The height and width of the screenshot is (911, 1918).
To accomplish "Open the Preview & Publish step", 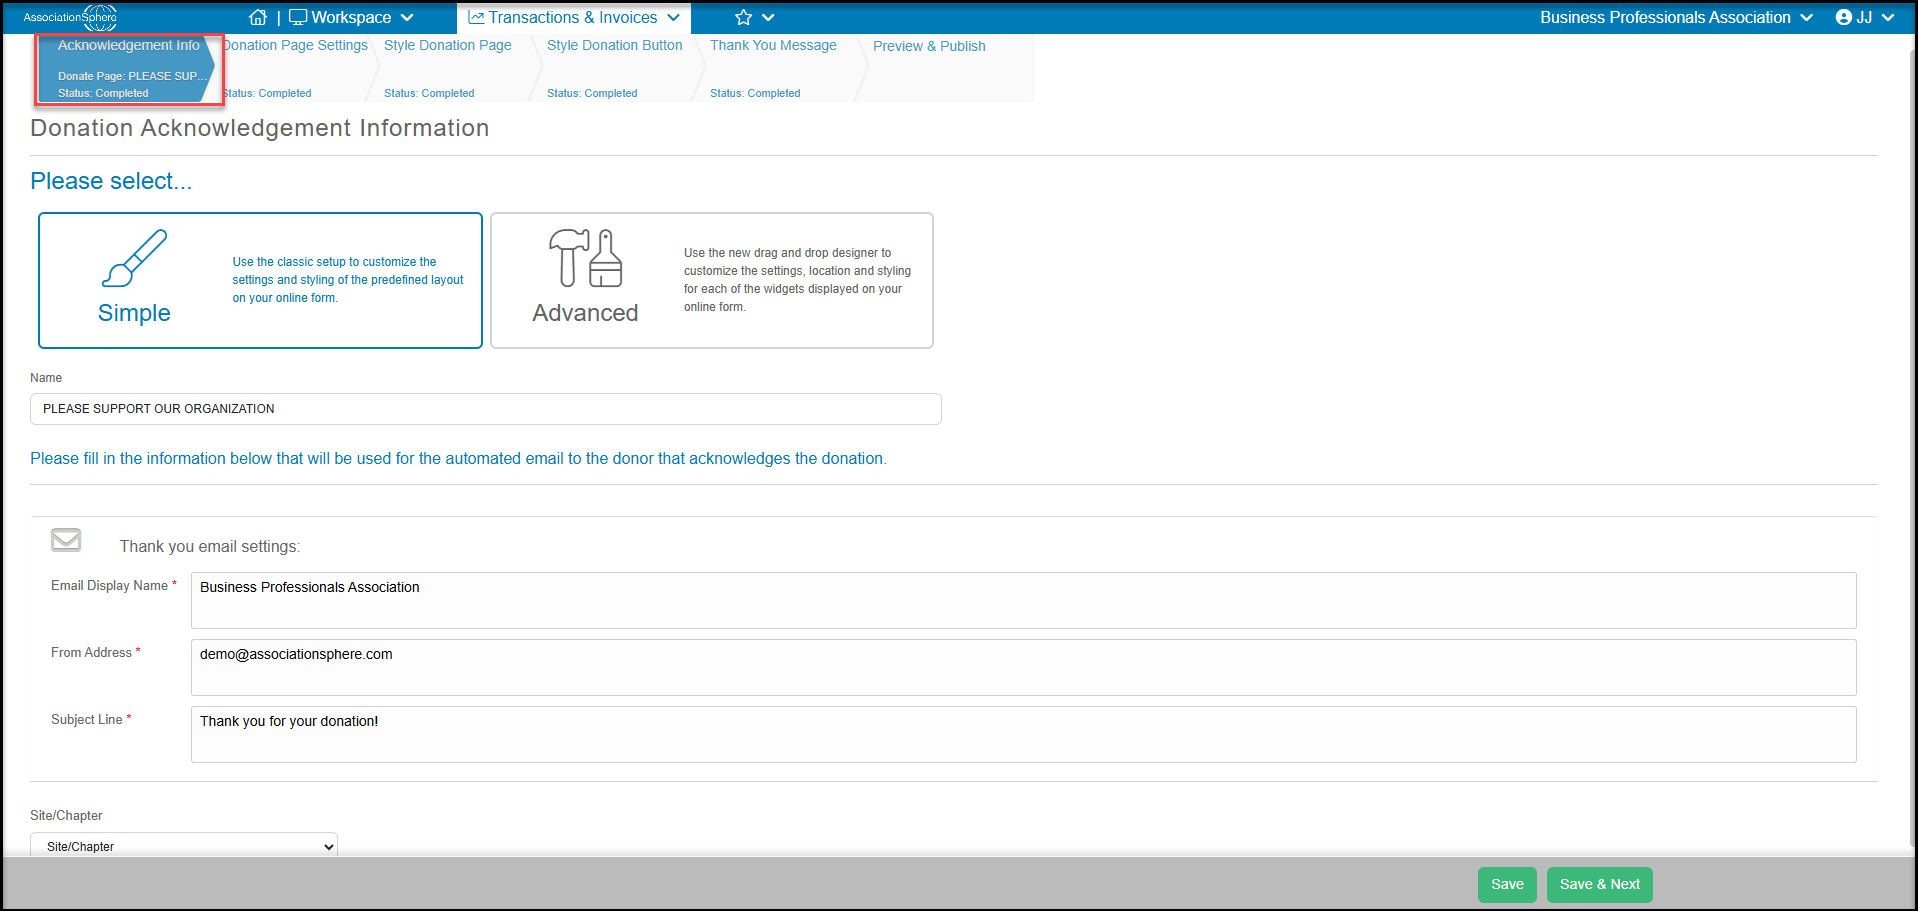I will point(929,46).
